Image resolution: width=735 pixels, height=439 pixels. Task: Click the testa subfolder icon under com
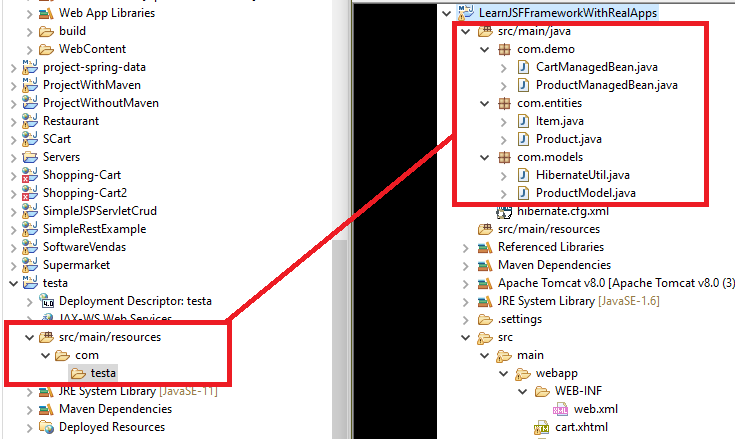pyautogui.click(x=78, y=373)
